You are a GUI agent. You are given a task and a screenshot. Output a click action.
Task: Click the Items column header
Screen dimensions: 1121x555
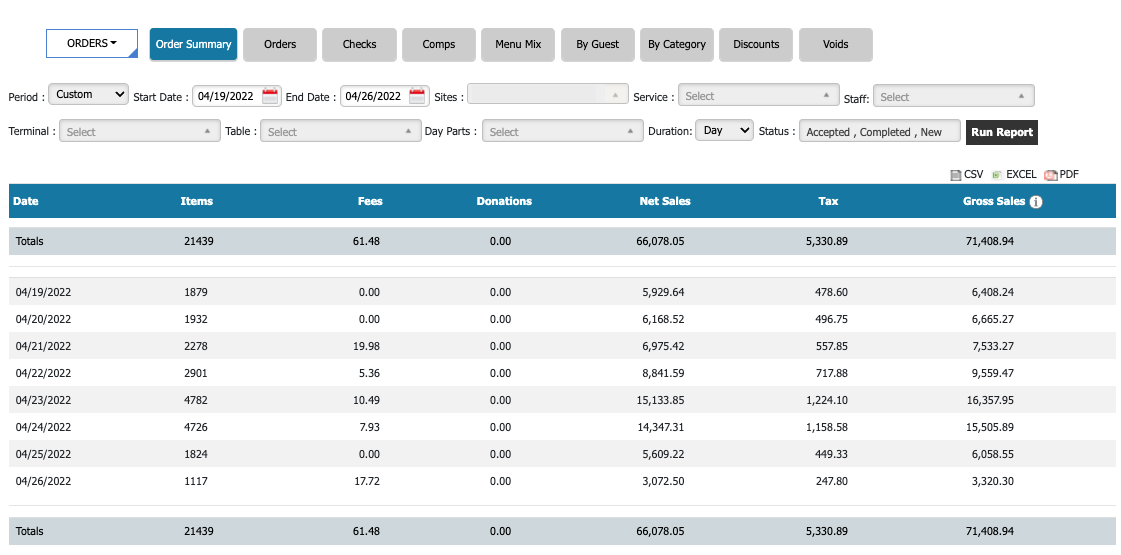[197, 202]
